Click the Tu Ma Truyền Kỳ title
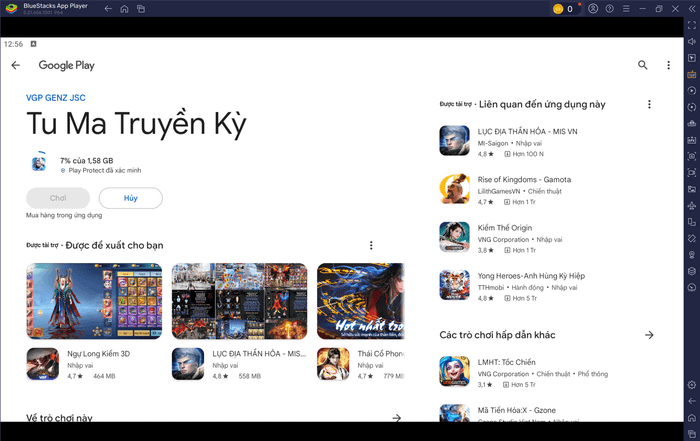The height and width of the screenshot is (441, 700). point(136,124)
